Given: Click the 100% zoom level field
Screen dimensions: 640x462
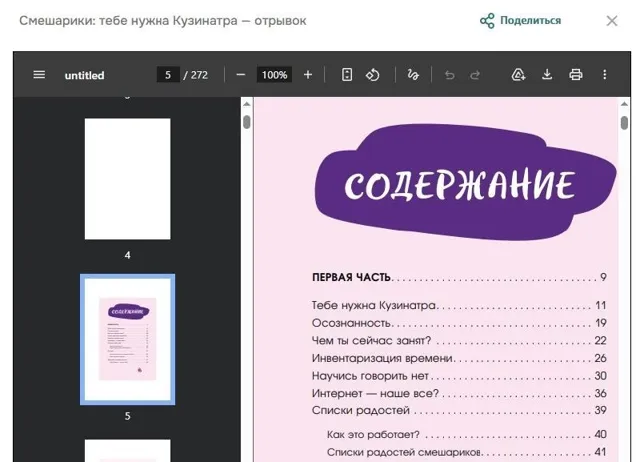Looking at the screenshot, I should [274, 75].
